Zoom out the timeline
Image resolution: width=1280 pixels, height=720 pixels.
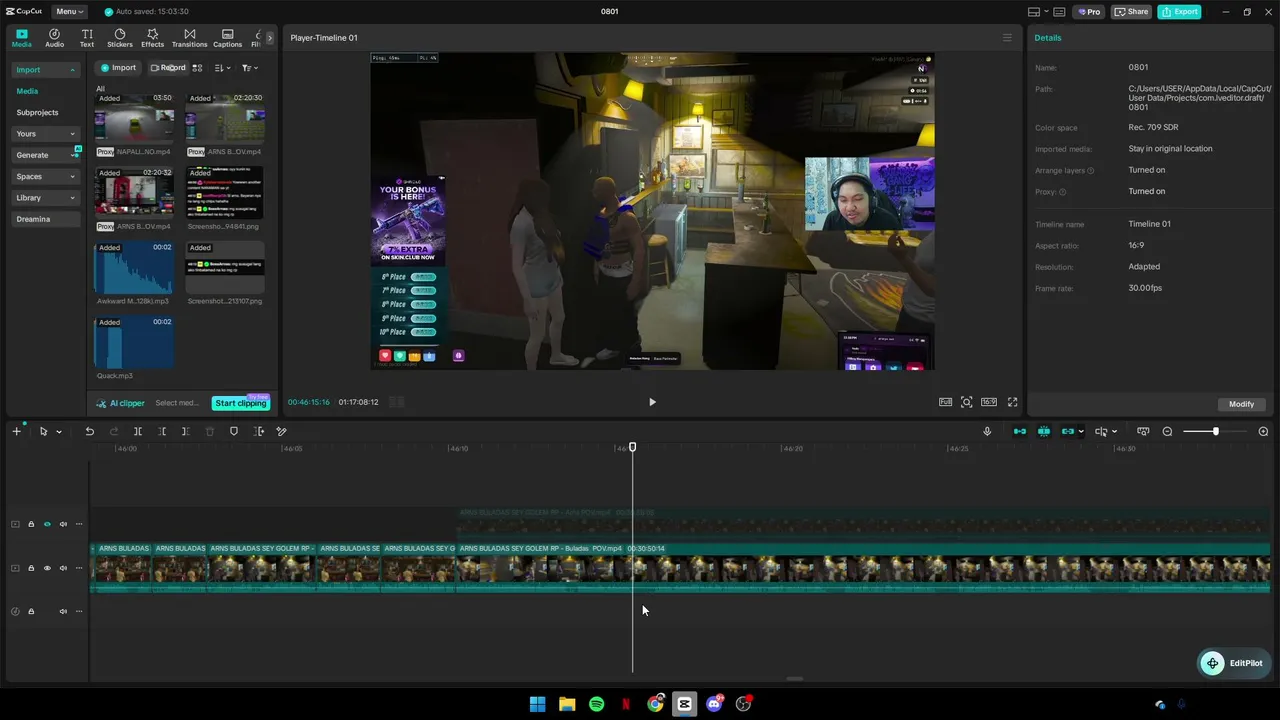click(x=1167, y=432)
